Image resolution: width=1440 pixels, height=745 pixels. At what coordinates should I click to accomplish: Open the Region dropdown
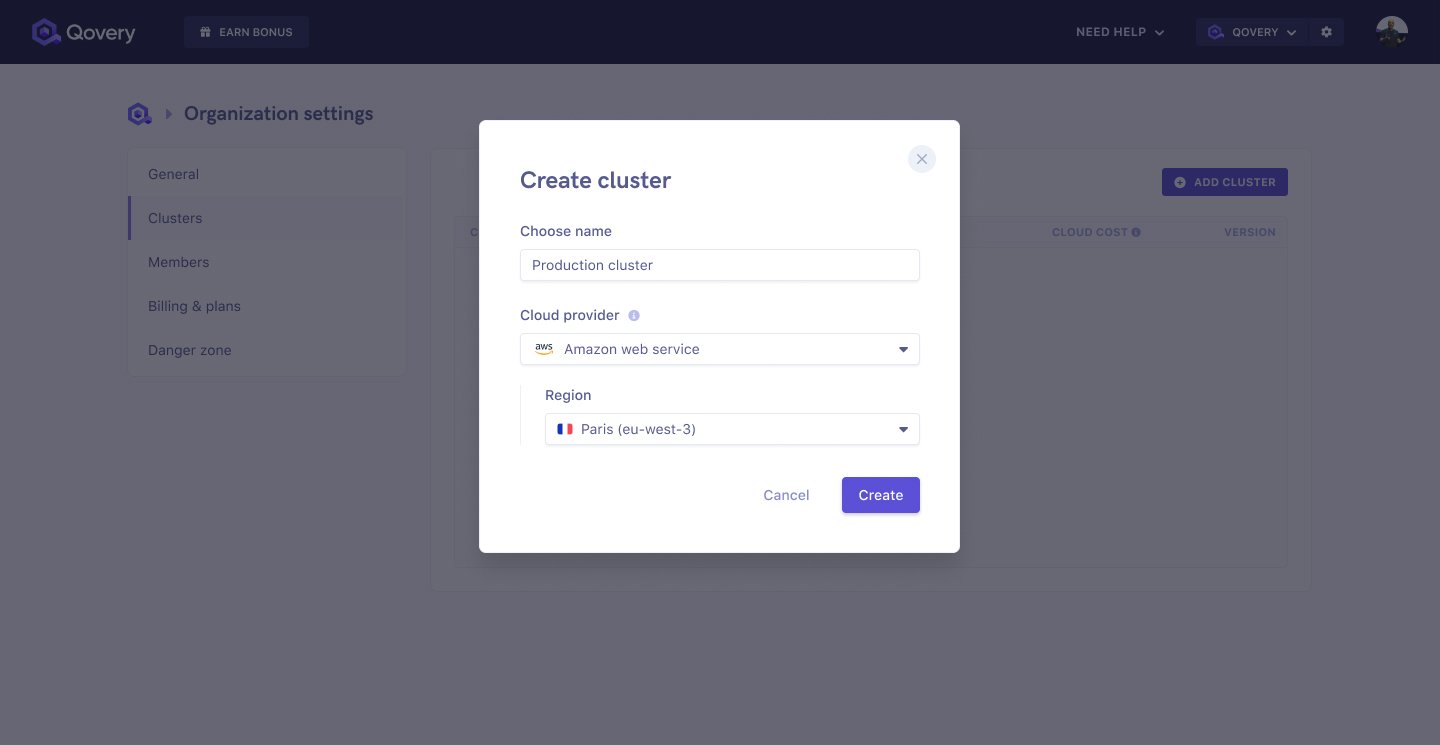click(732, 429)
